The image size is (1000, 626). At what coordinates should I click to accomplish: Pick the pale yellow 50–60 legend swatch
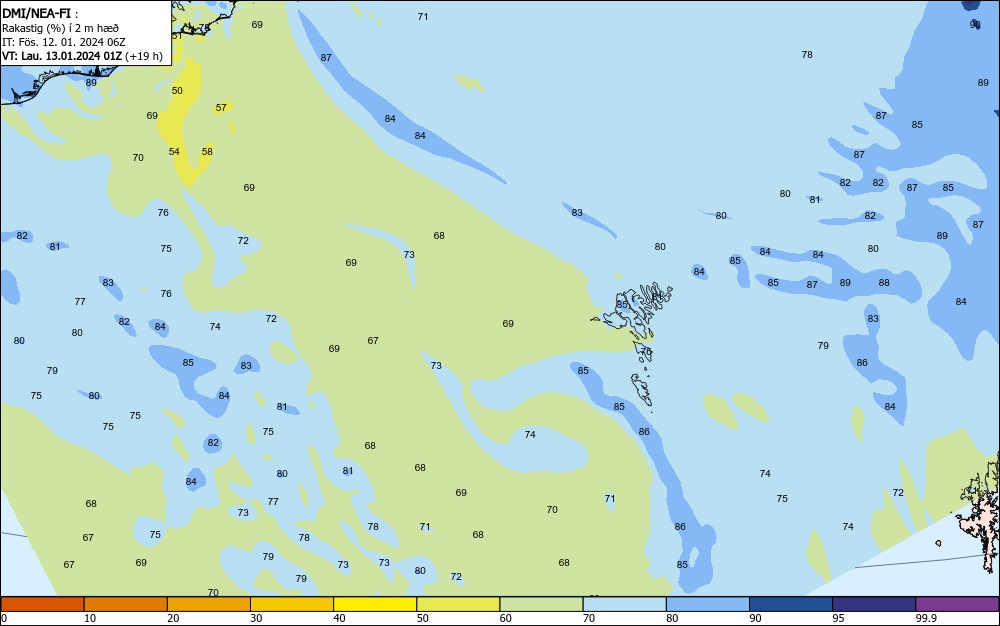458,604
